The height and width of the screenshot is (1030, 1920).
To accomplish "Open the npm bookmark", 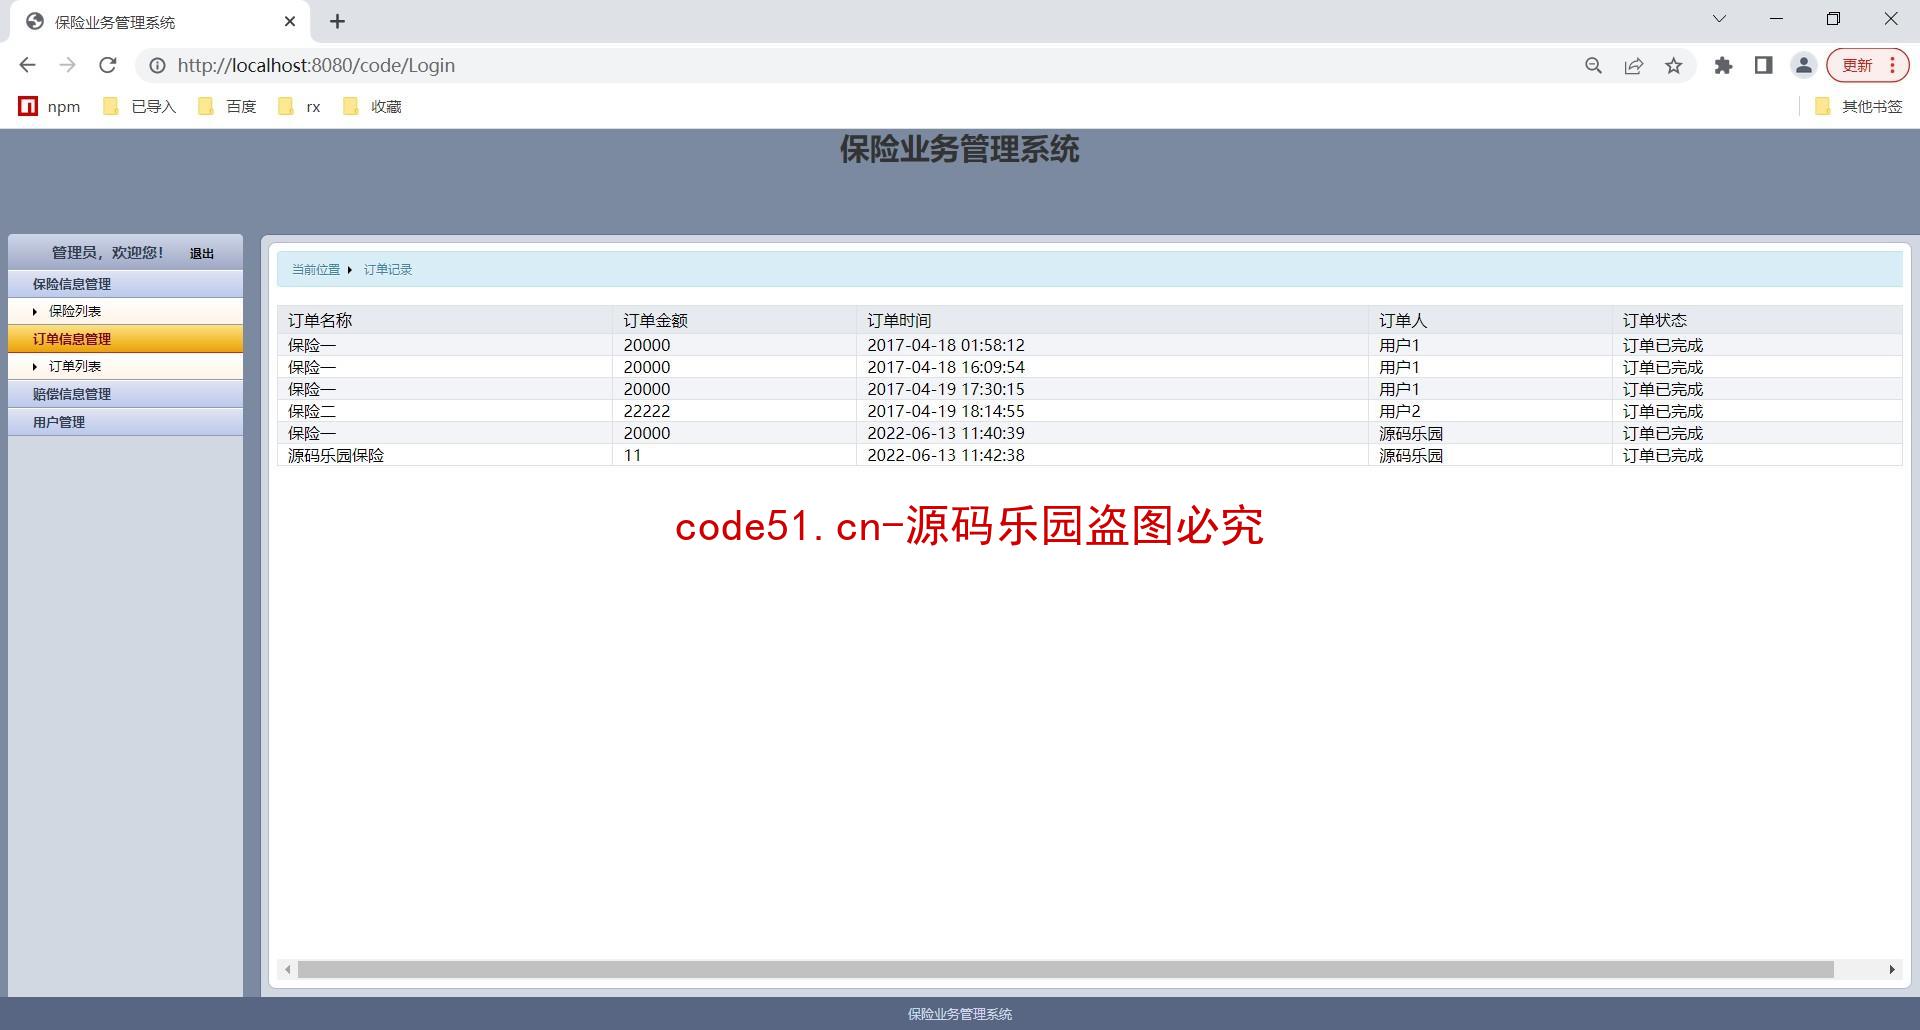I will click(49, 106).
